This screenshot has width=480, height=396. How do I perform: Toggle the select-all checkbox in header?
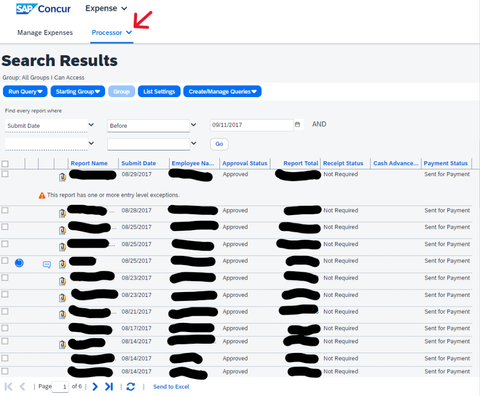[x=5, y=164]
